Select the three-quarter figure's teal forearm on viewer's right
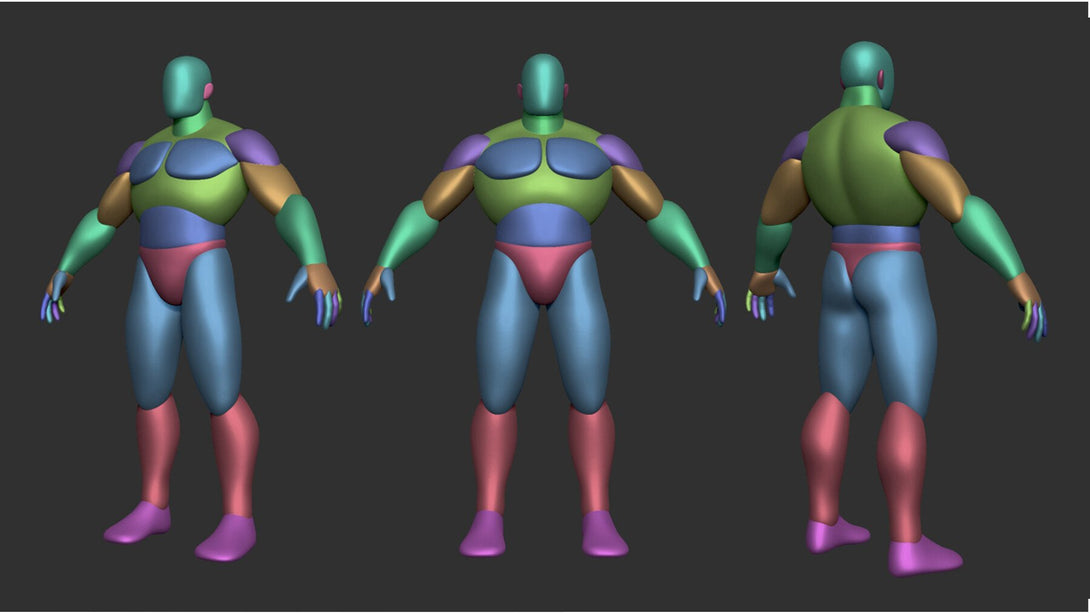The image size is (1090, 613). (301, 228)
